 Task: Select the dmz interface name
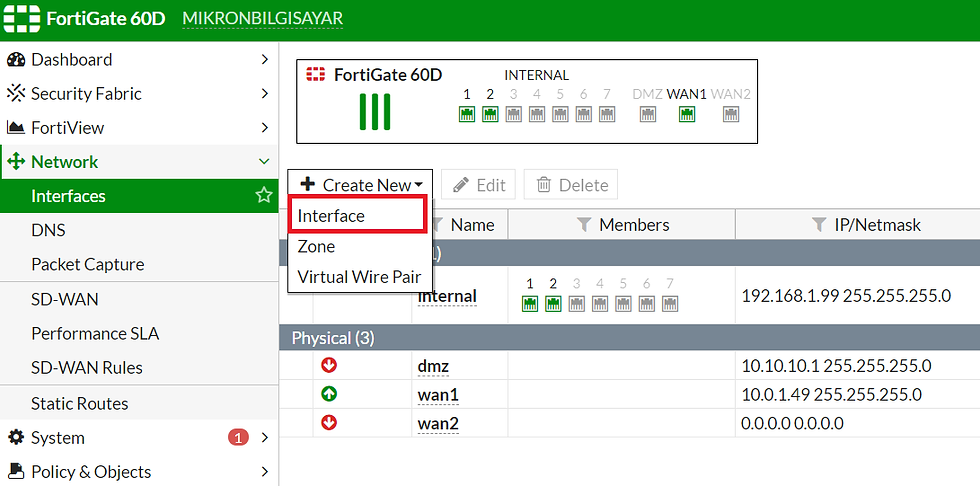[433, 366]
